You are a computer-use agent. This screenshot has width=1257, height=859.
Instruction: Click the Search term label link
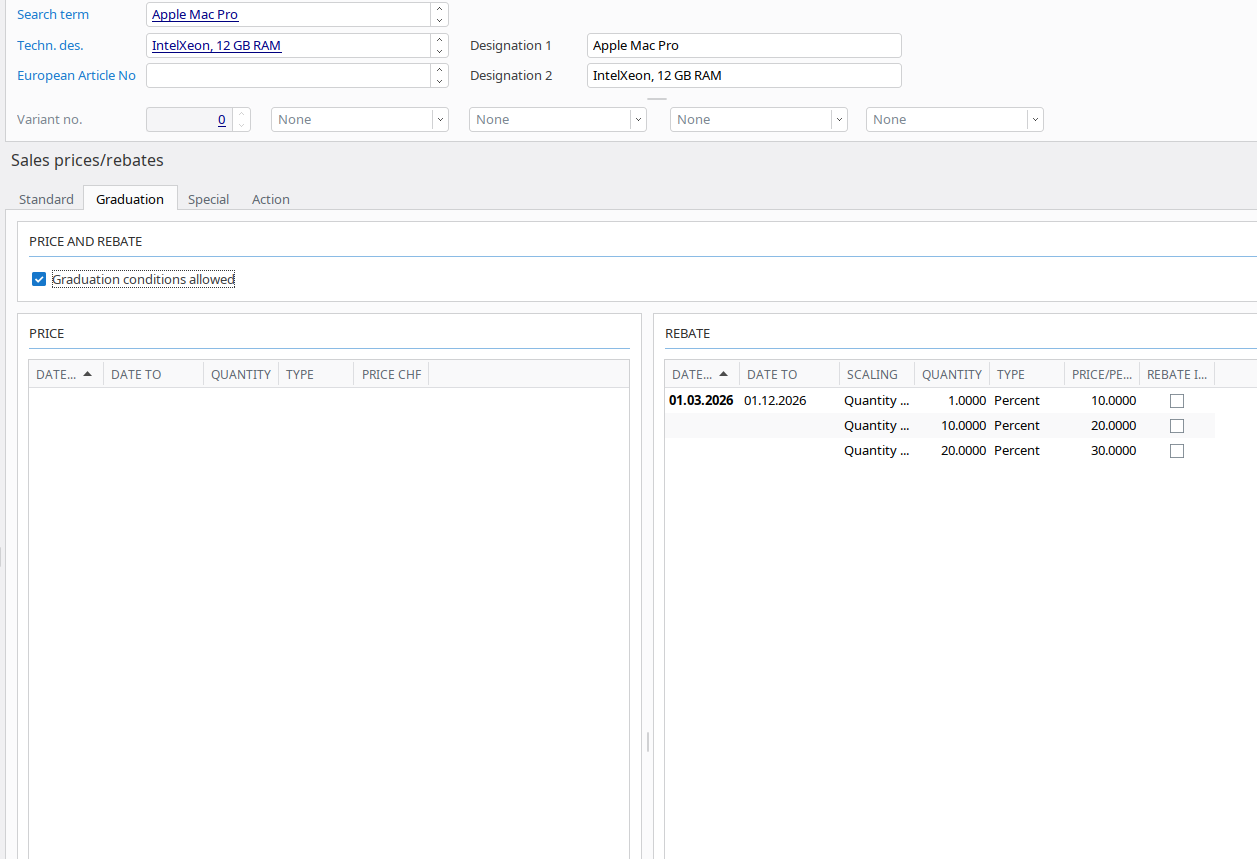[x=53, y=15]
